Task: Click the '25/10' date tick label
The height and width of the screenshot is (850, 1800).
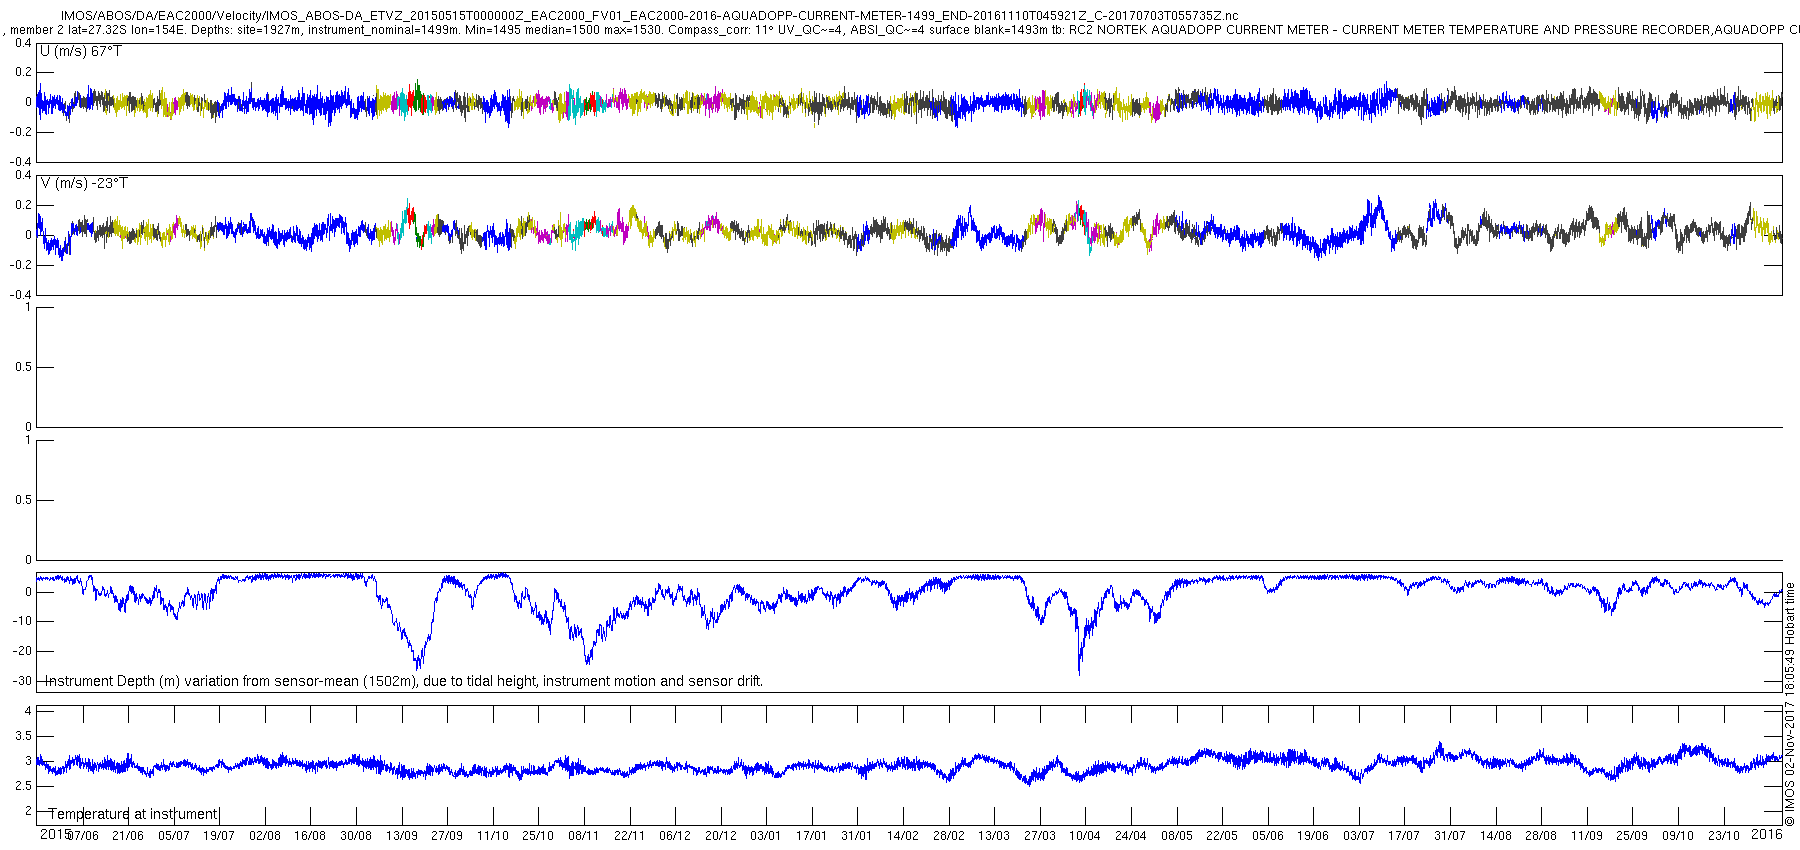Action: (x=538, y=836)
